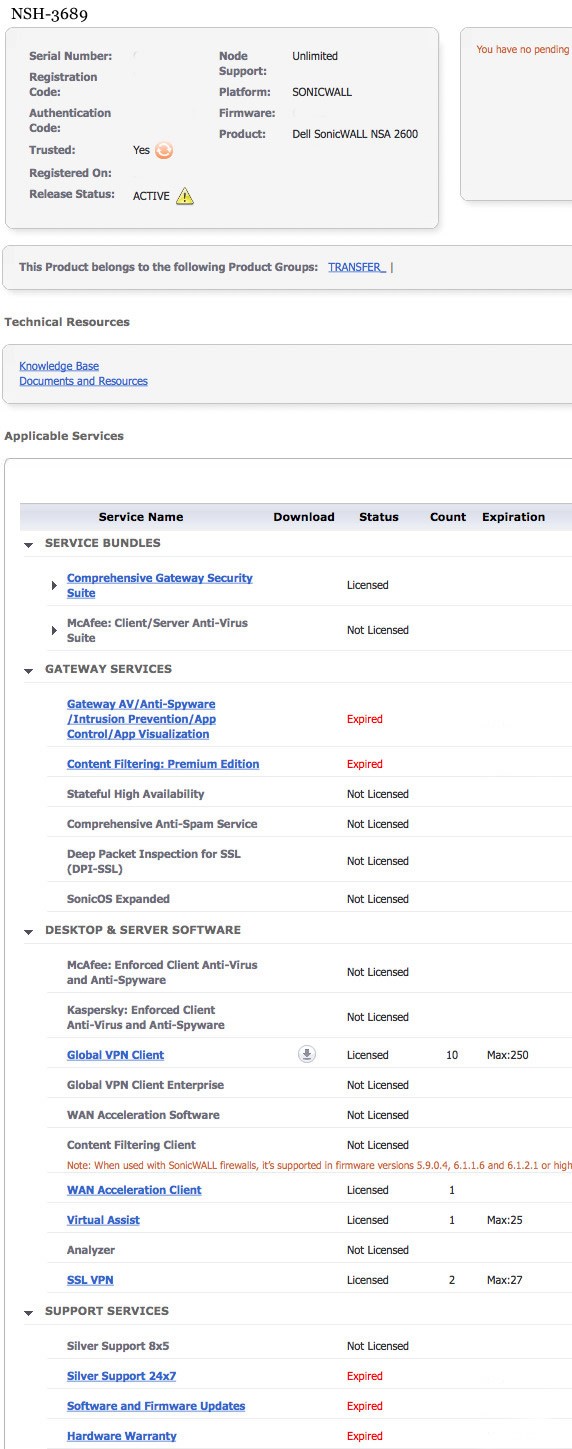
Task: Open the Global VPN Client link
Action: (x=115, y=1055)
